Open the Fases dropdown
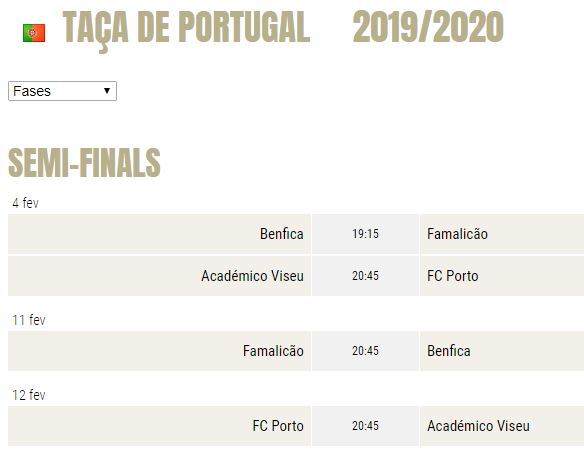 (x=62, y=91)
